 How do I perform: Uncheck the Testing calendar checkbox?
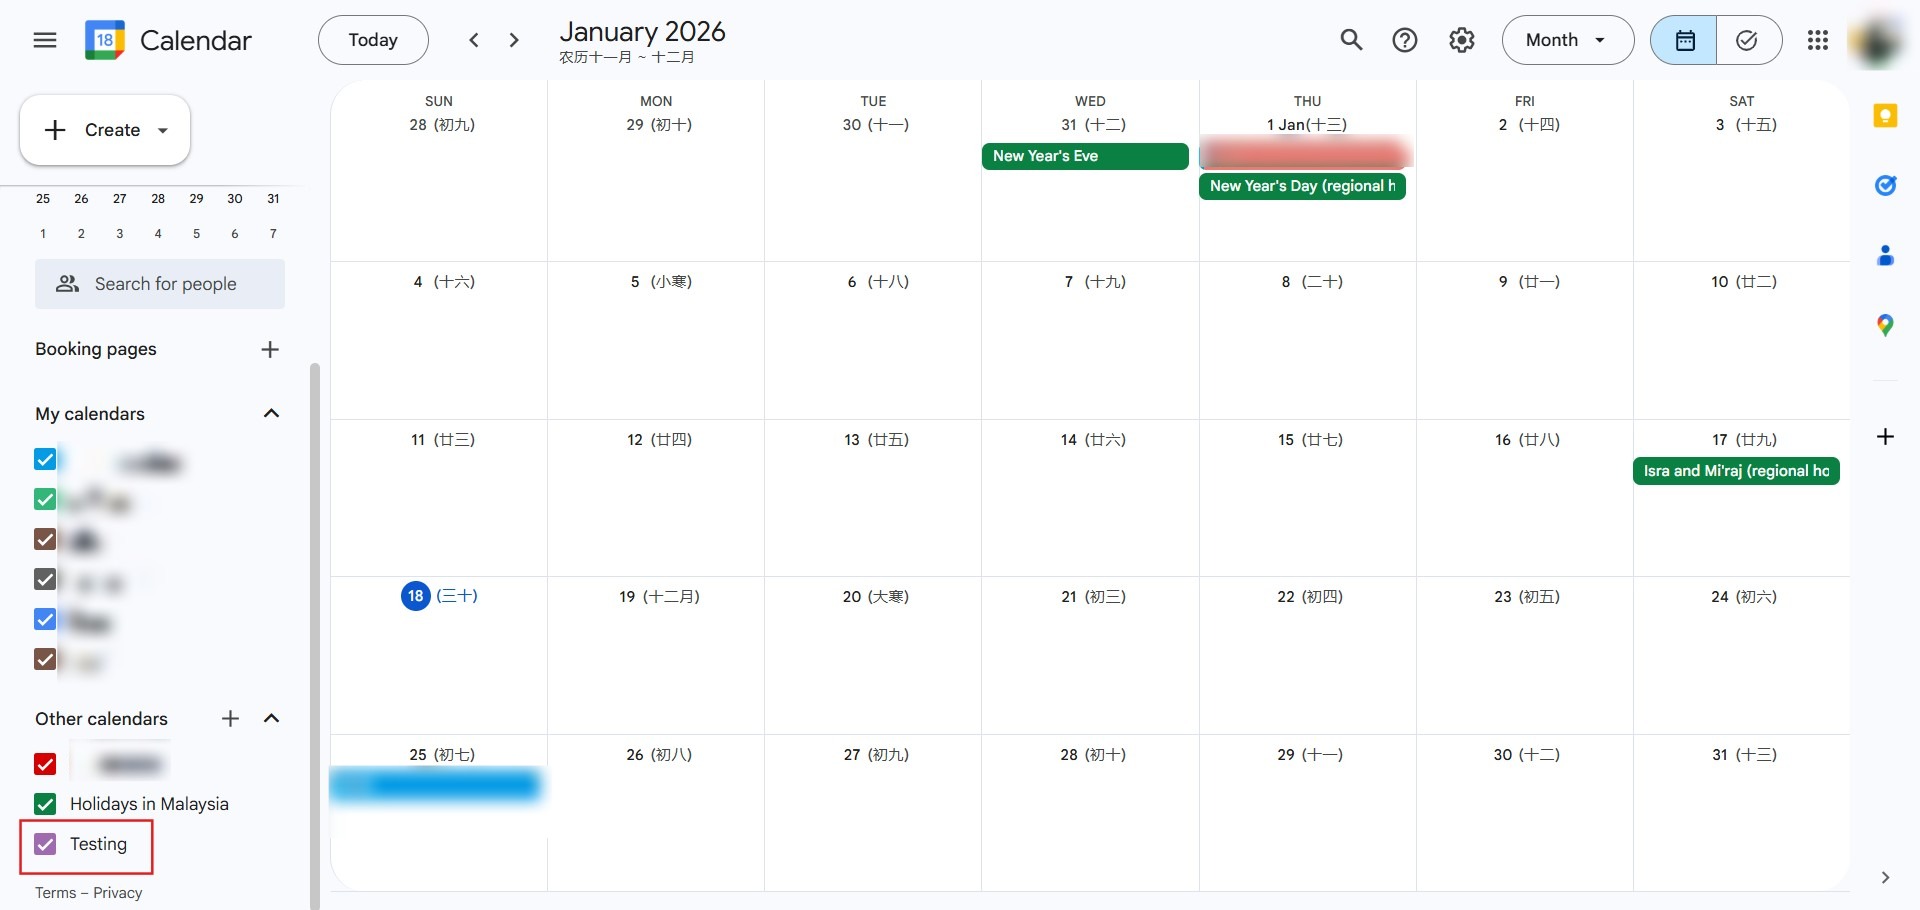point(45,844)
